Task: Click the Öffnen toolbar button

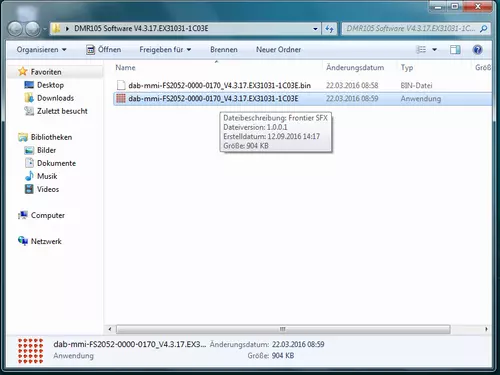Action: click(x=103, y=50)
